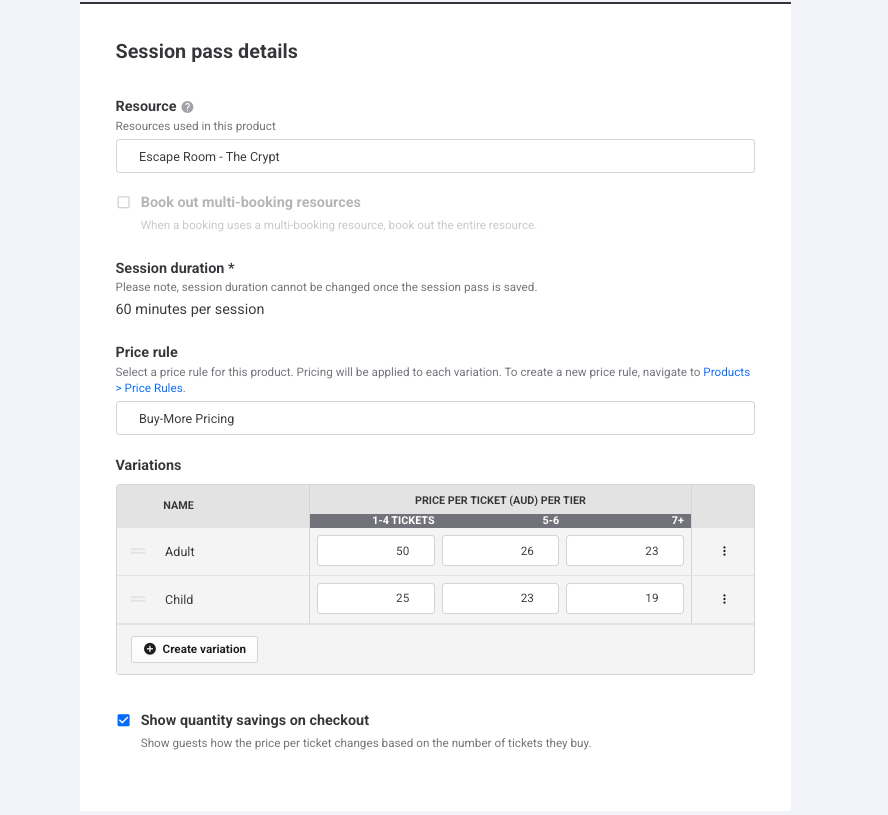Screen dimensions: 888x815
Task: Grab the Child row drag handle
Action: tap(138, 599)
